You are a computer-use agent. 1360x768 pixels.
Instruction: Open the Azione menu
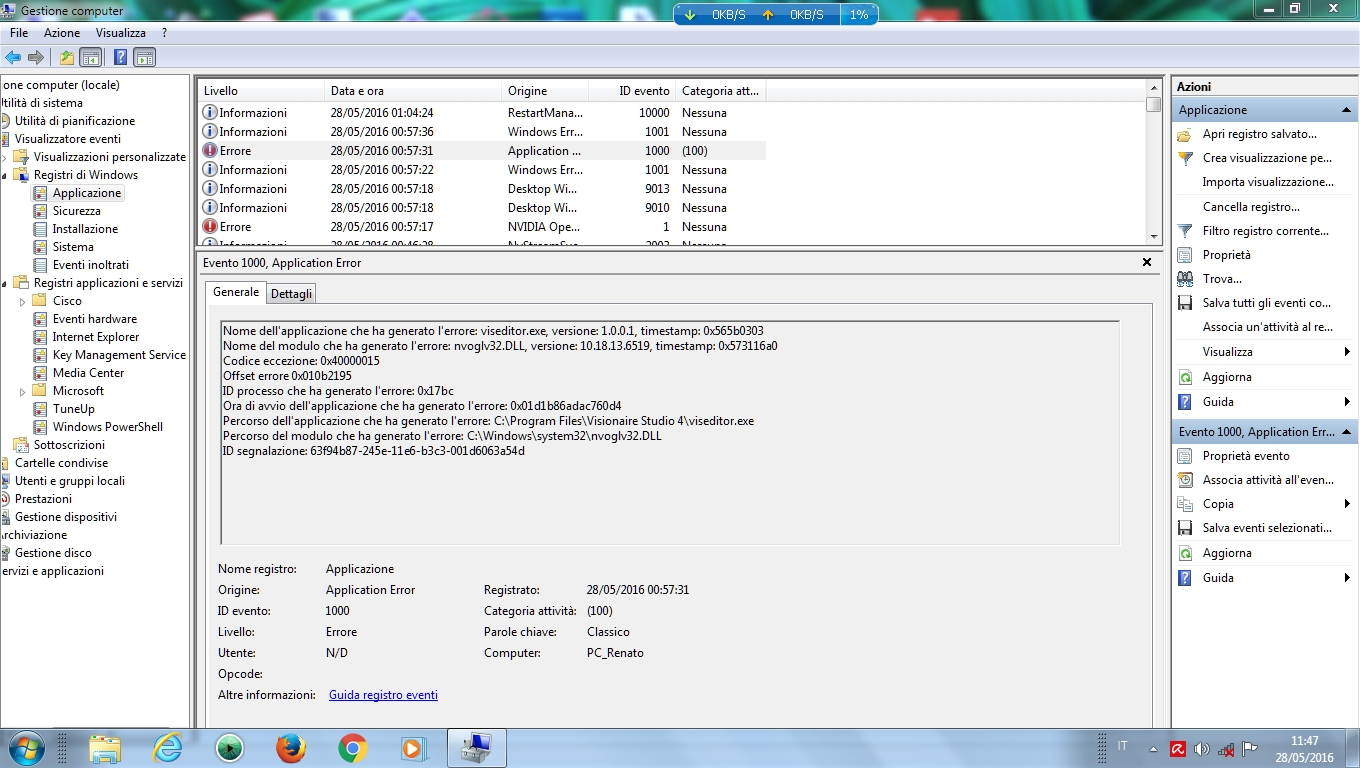pyautogui.click(x=62, y=33)
